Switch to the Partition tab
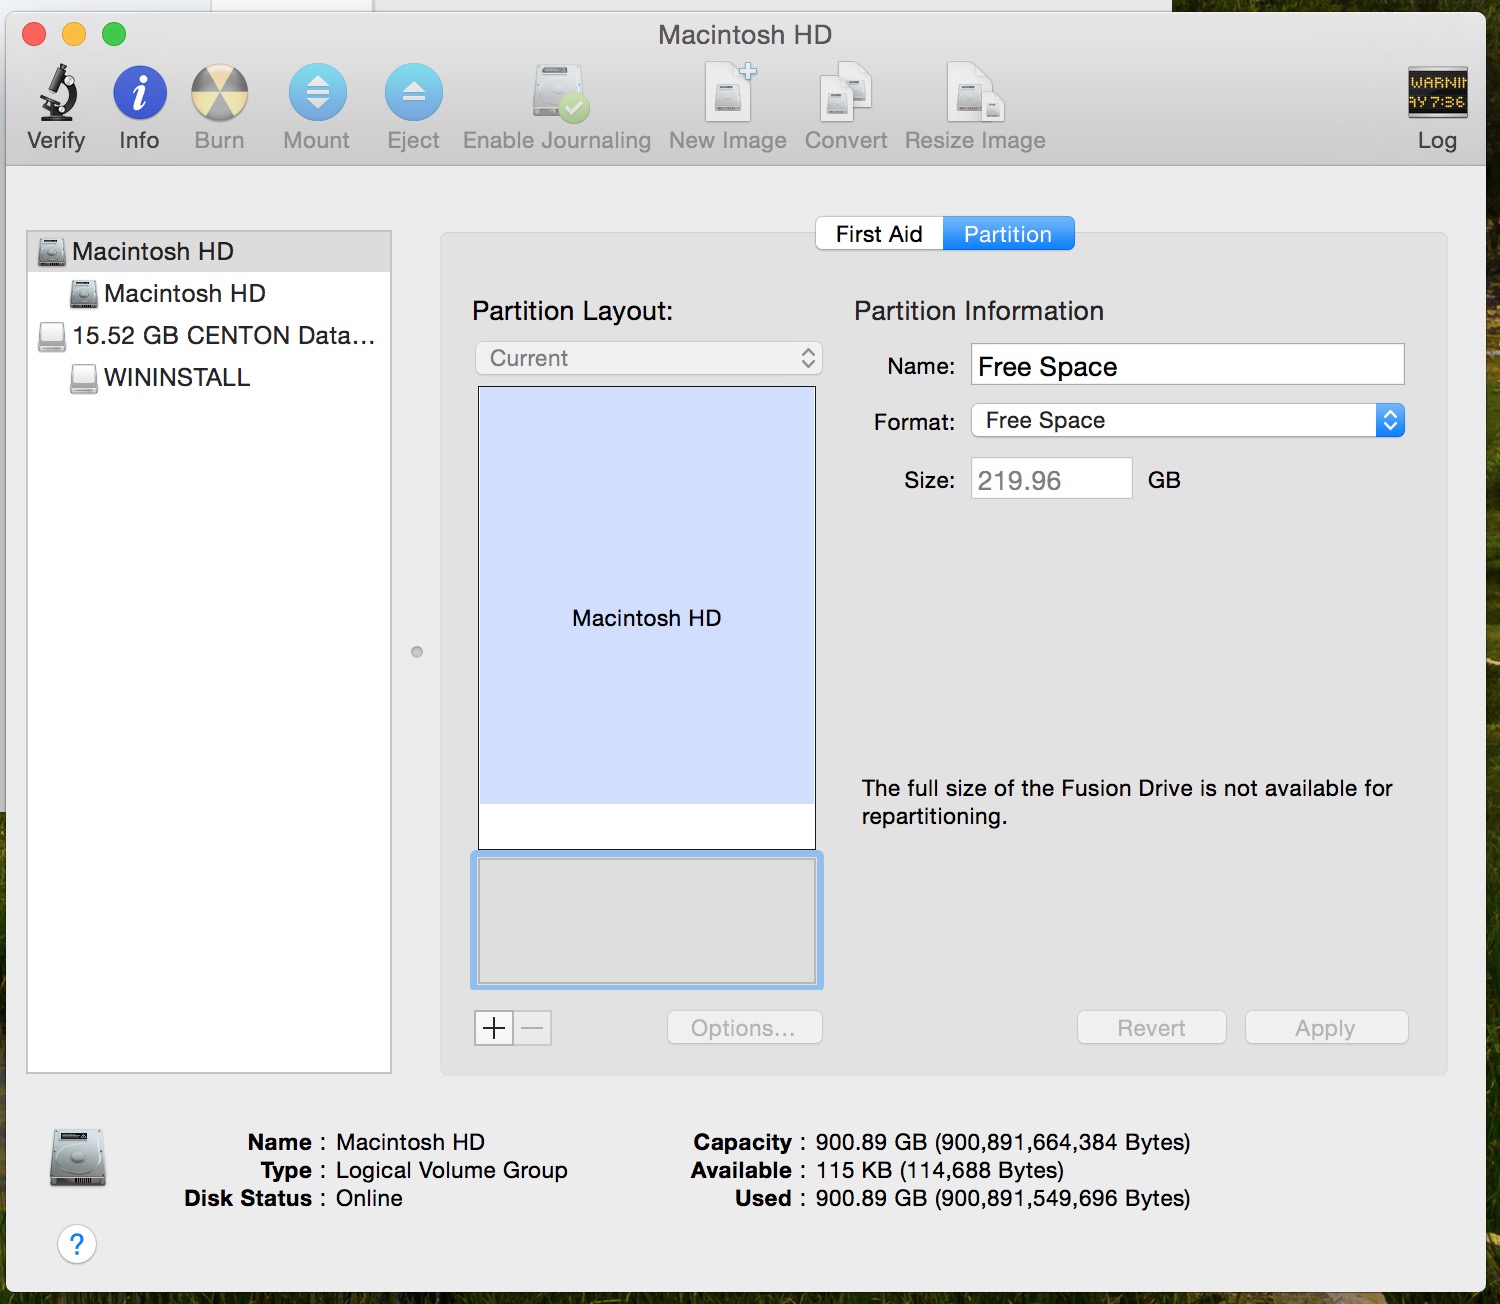Viewport: 1500px width, 1304px height. point(1008,234)
